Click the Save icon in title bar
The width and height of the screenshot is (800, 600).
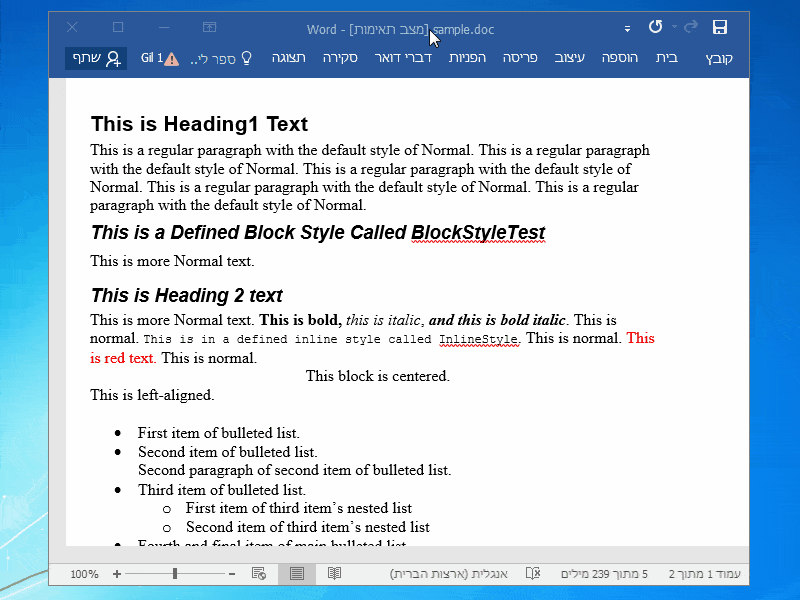pos(719,27)
